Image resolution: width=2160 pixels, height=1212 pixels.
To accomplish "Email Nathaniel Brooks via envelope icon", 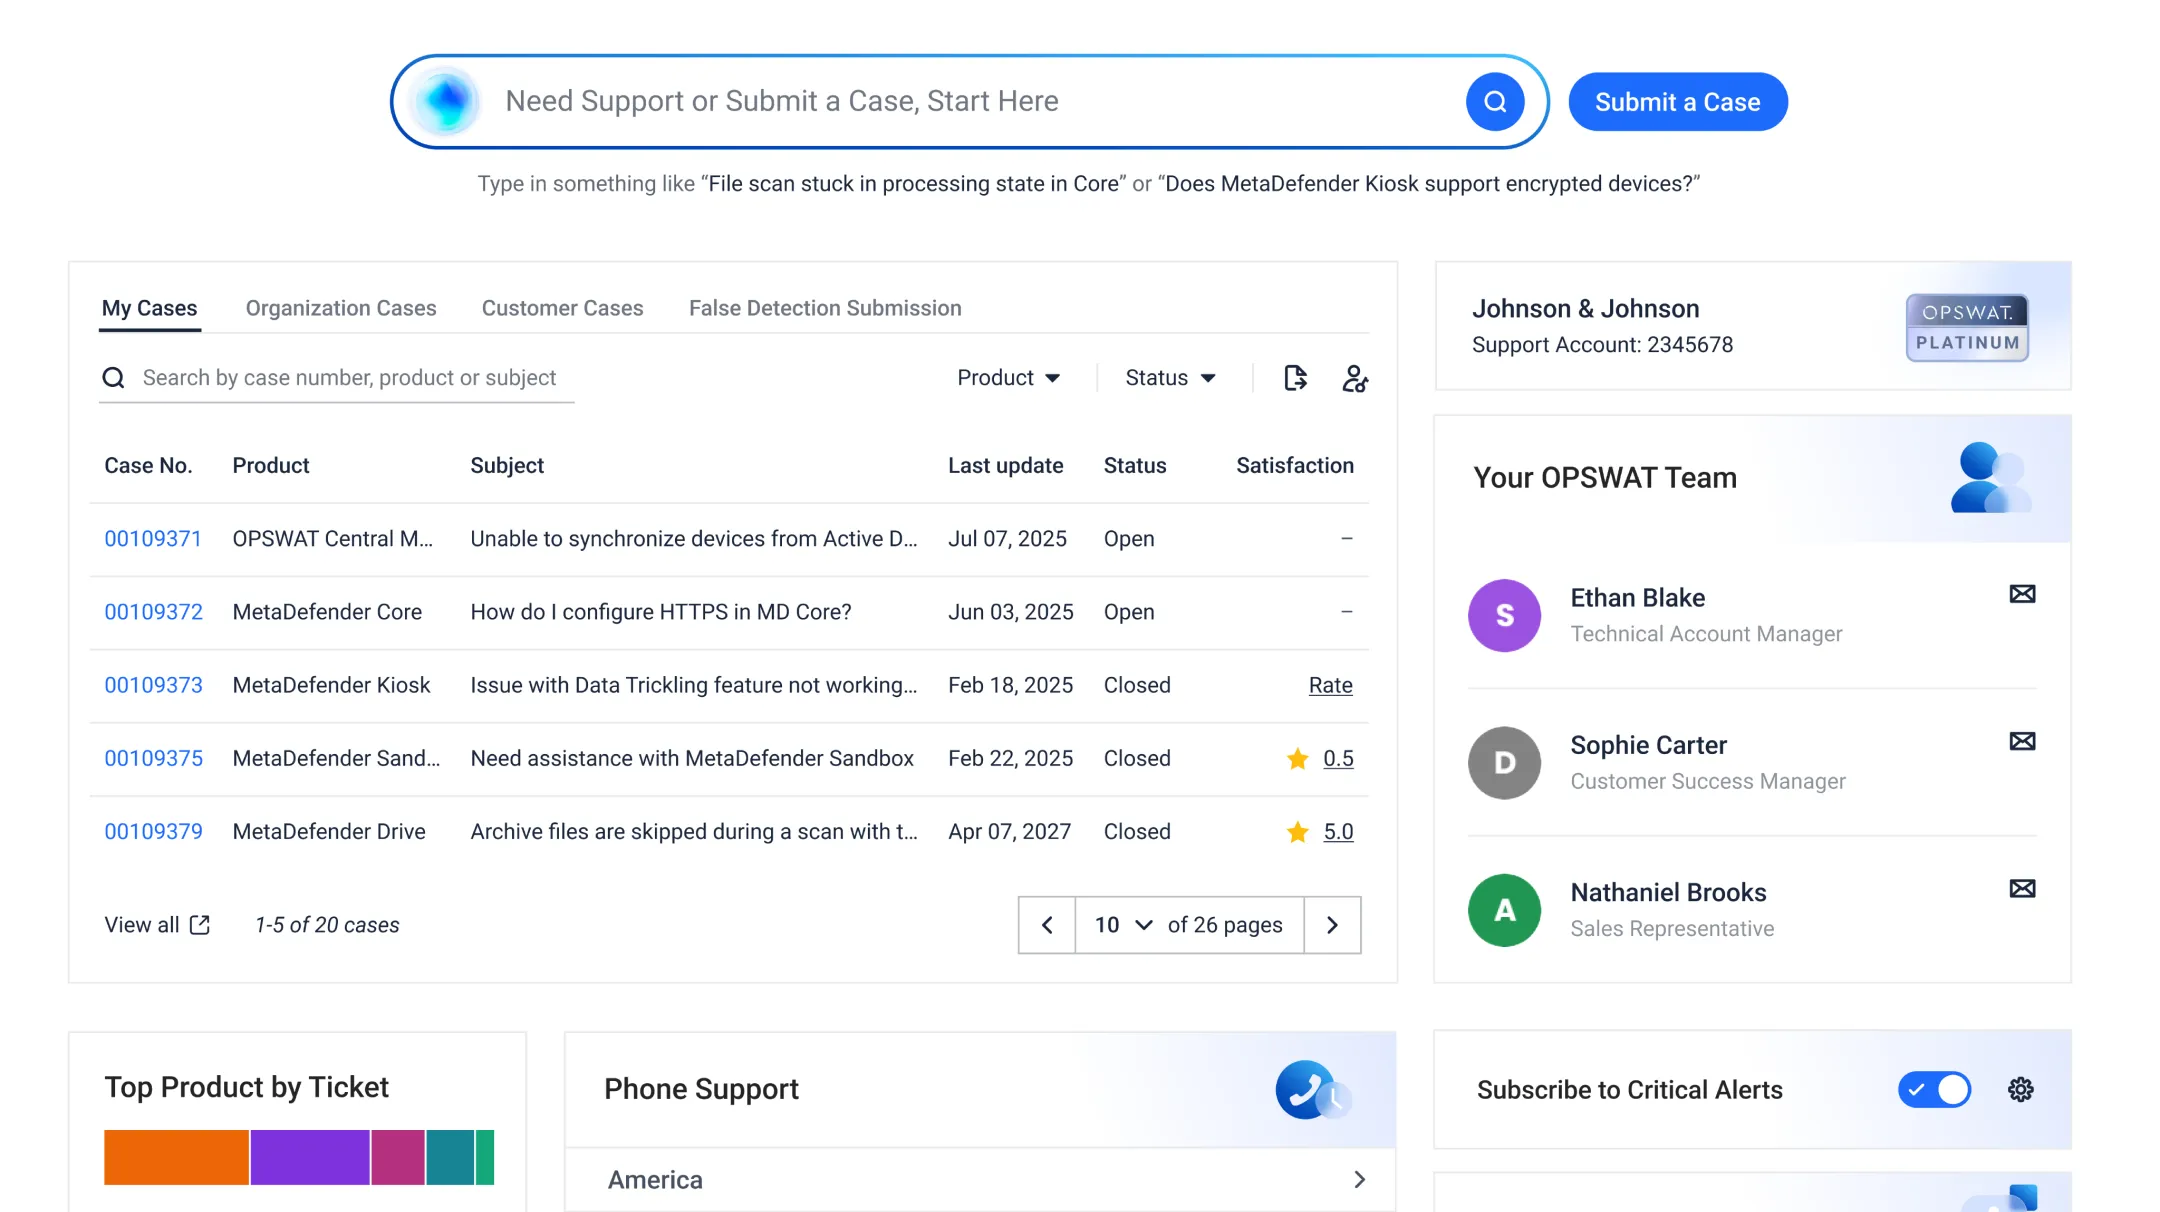I will pyautogui.click(x=2022, y=888).
